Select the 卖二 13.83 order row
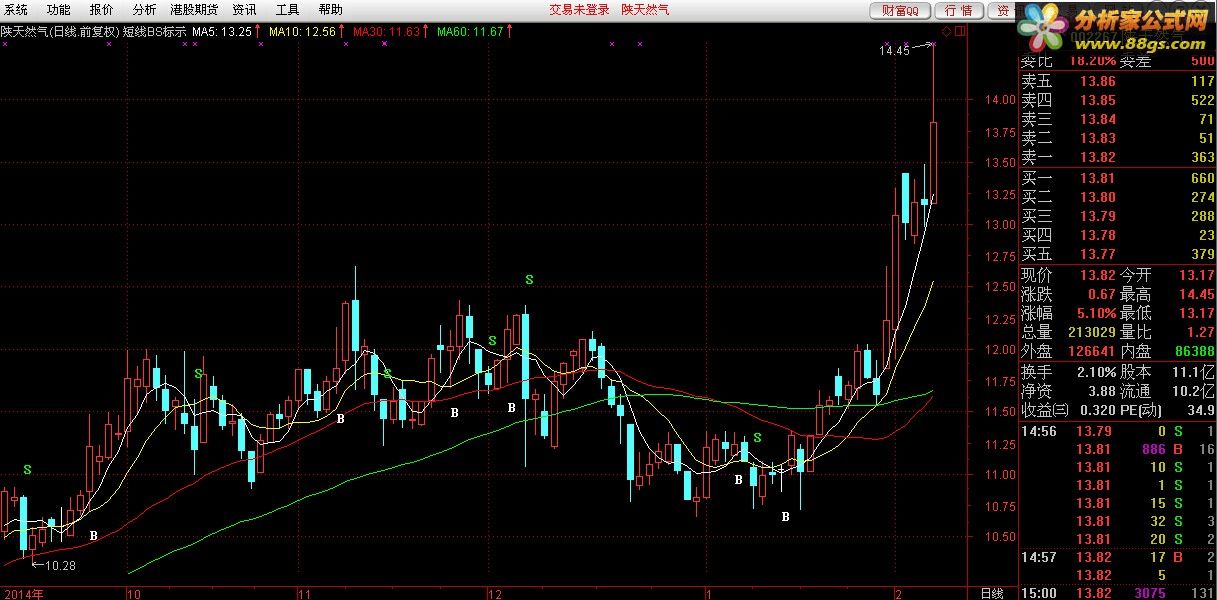This screenshot has width=1217, height=600. pos(1118,138)
